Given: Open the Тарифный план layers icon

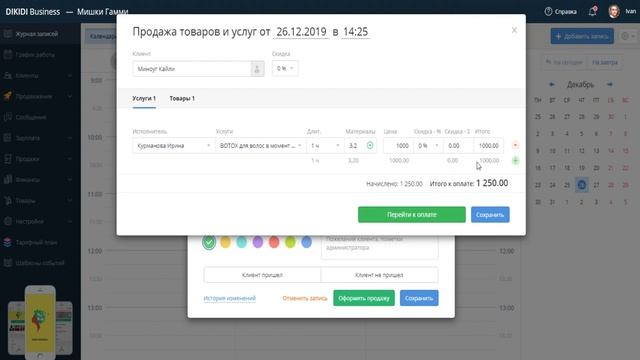Looking at the screenshot, I should click(x=8, y=242).
